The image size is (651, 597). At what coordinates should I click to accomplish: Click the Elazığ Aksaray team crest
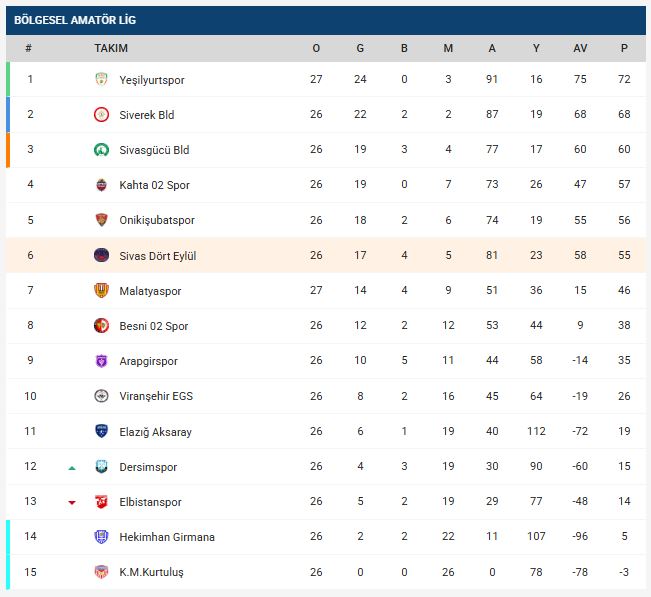100,431
